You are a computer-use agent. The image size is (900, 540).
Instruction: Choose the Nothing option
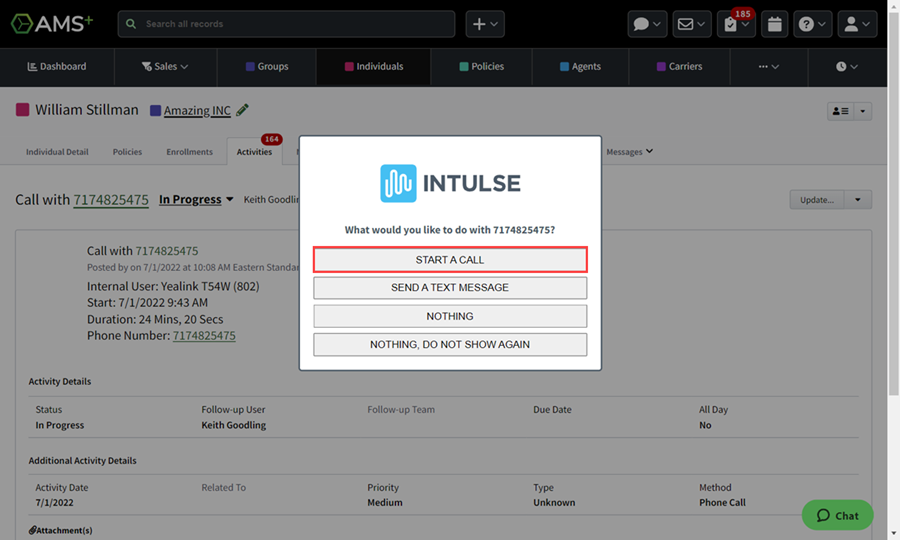click(x=450, y=316)
